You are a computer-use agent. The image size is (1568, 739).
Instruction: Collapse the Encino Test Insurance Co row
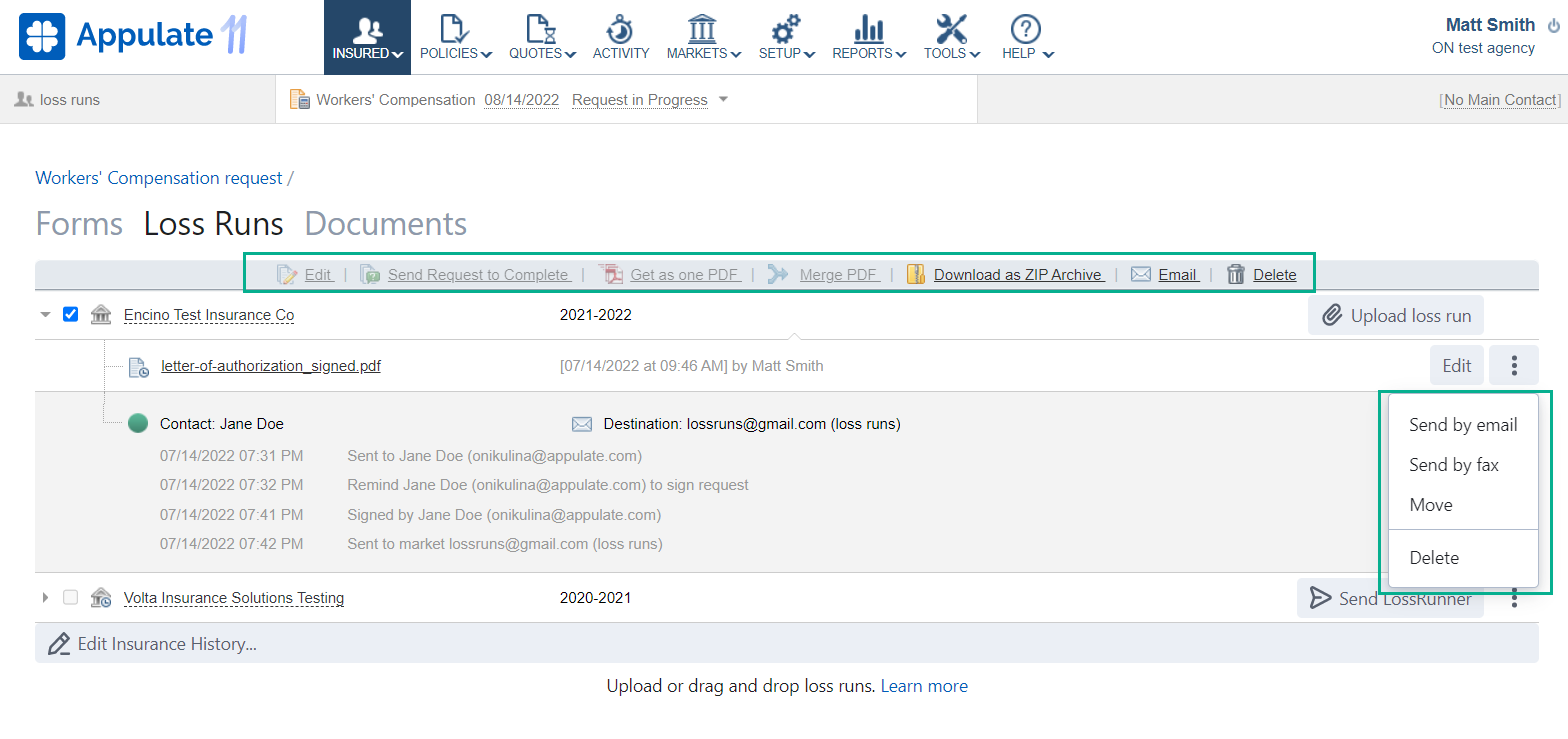(x=45, y=315)
